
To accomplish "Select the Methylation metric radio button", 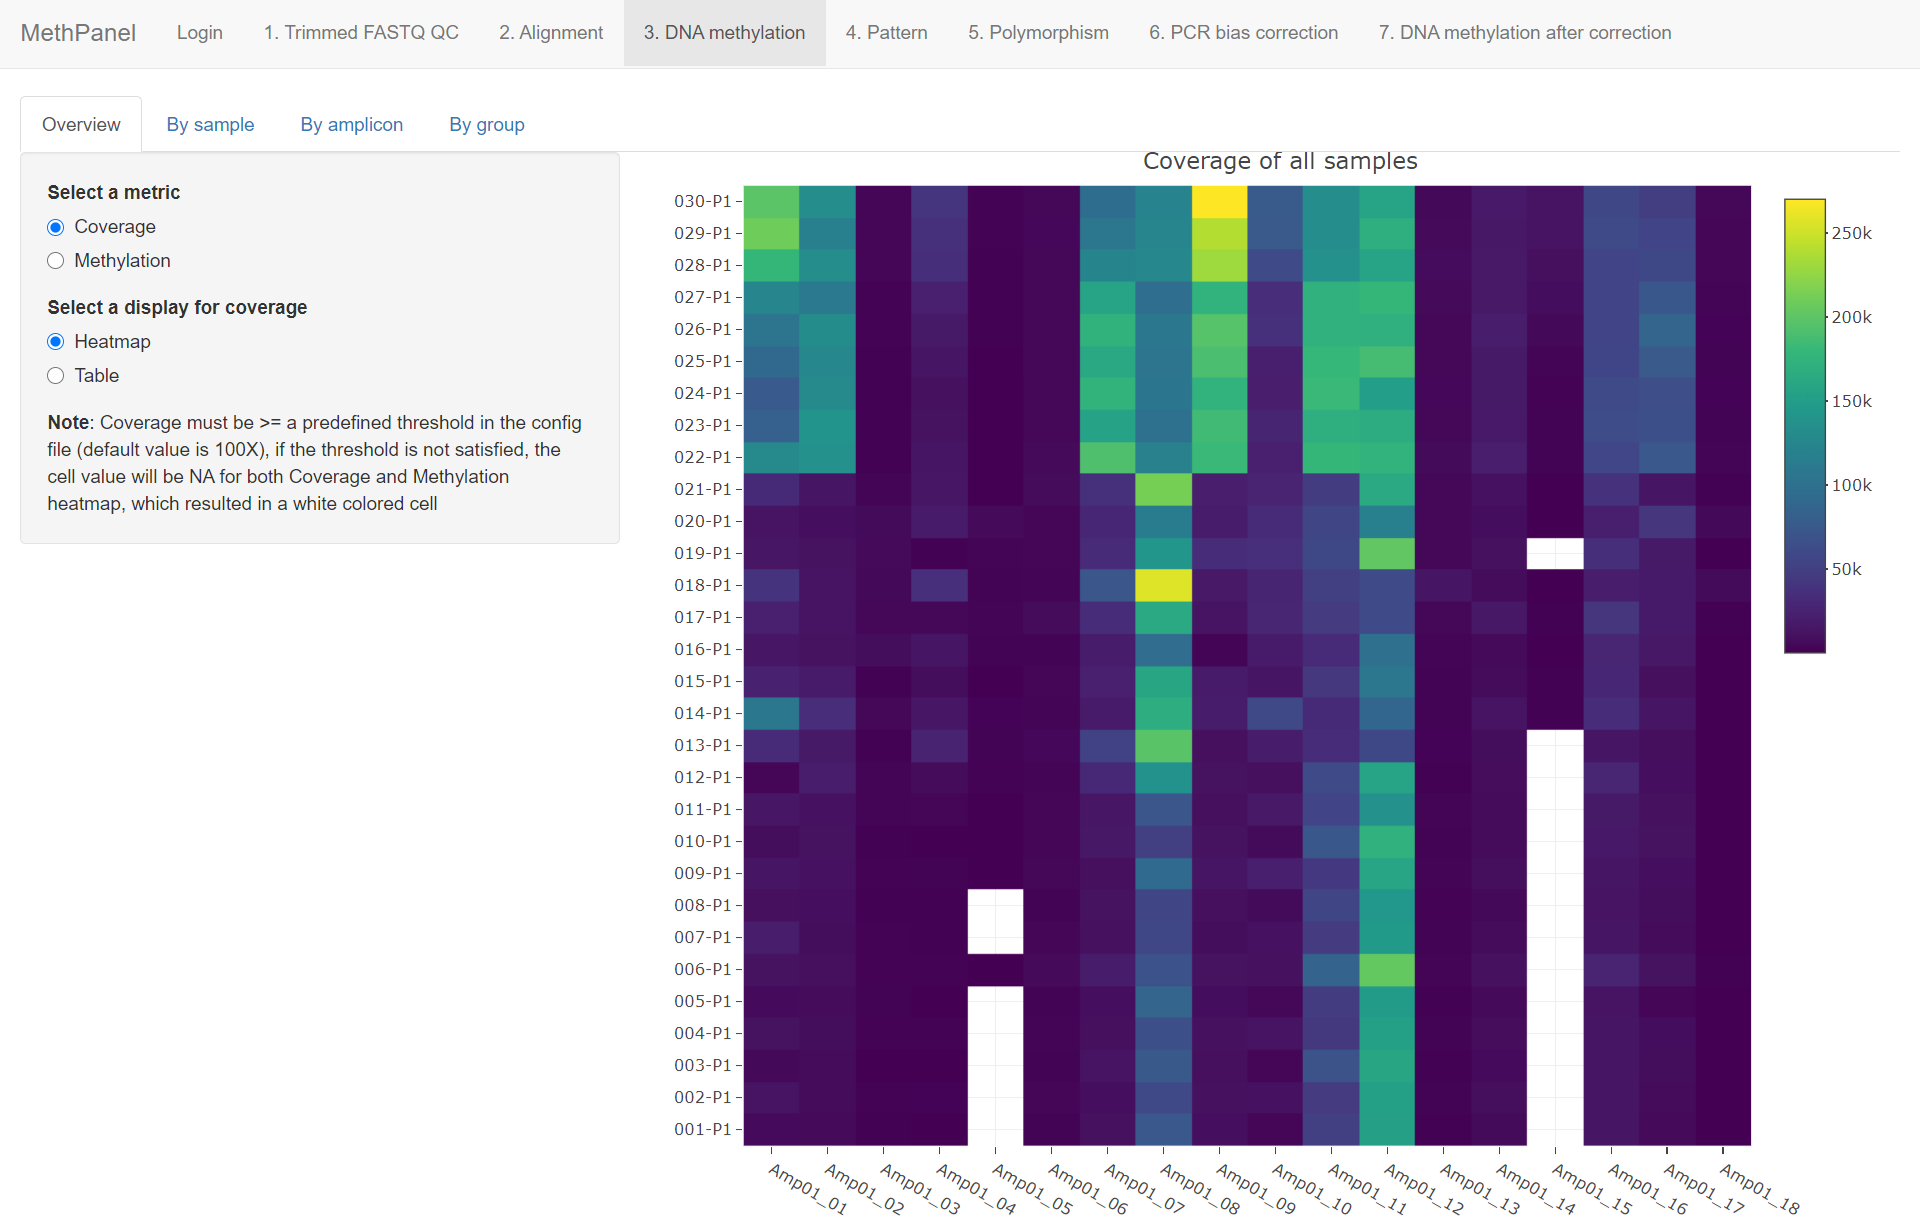I will [56, 261].
